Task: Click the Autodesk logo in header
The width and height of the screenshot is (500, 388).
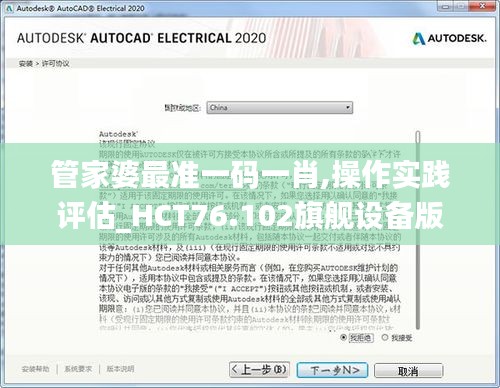Action: 449,38
